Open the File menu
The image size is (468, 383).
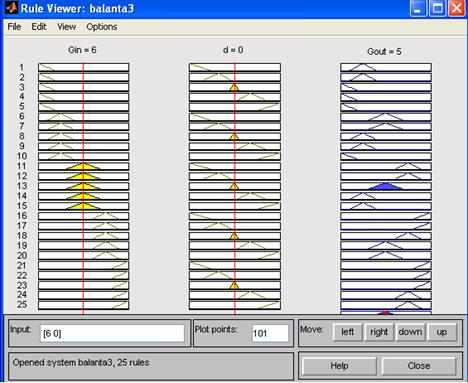(14, 27)
